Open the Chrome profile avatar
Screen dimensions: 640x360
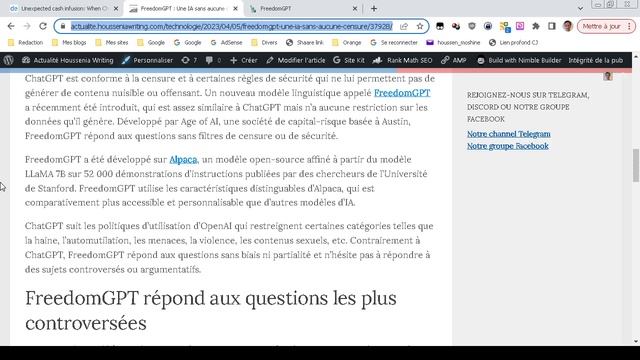point(568,26)
